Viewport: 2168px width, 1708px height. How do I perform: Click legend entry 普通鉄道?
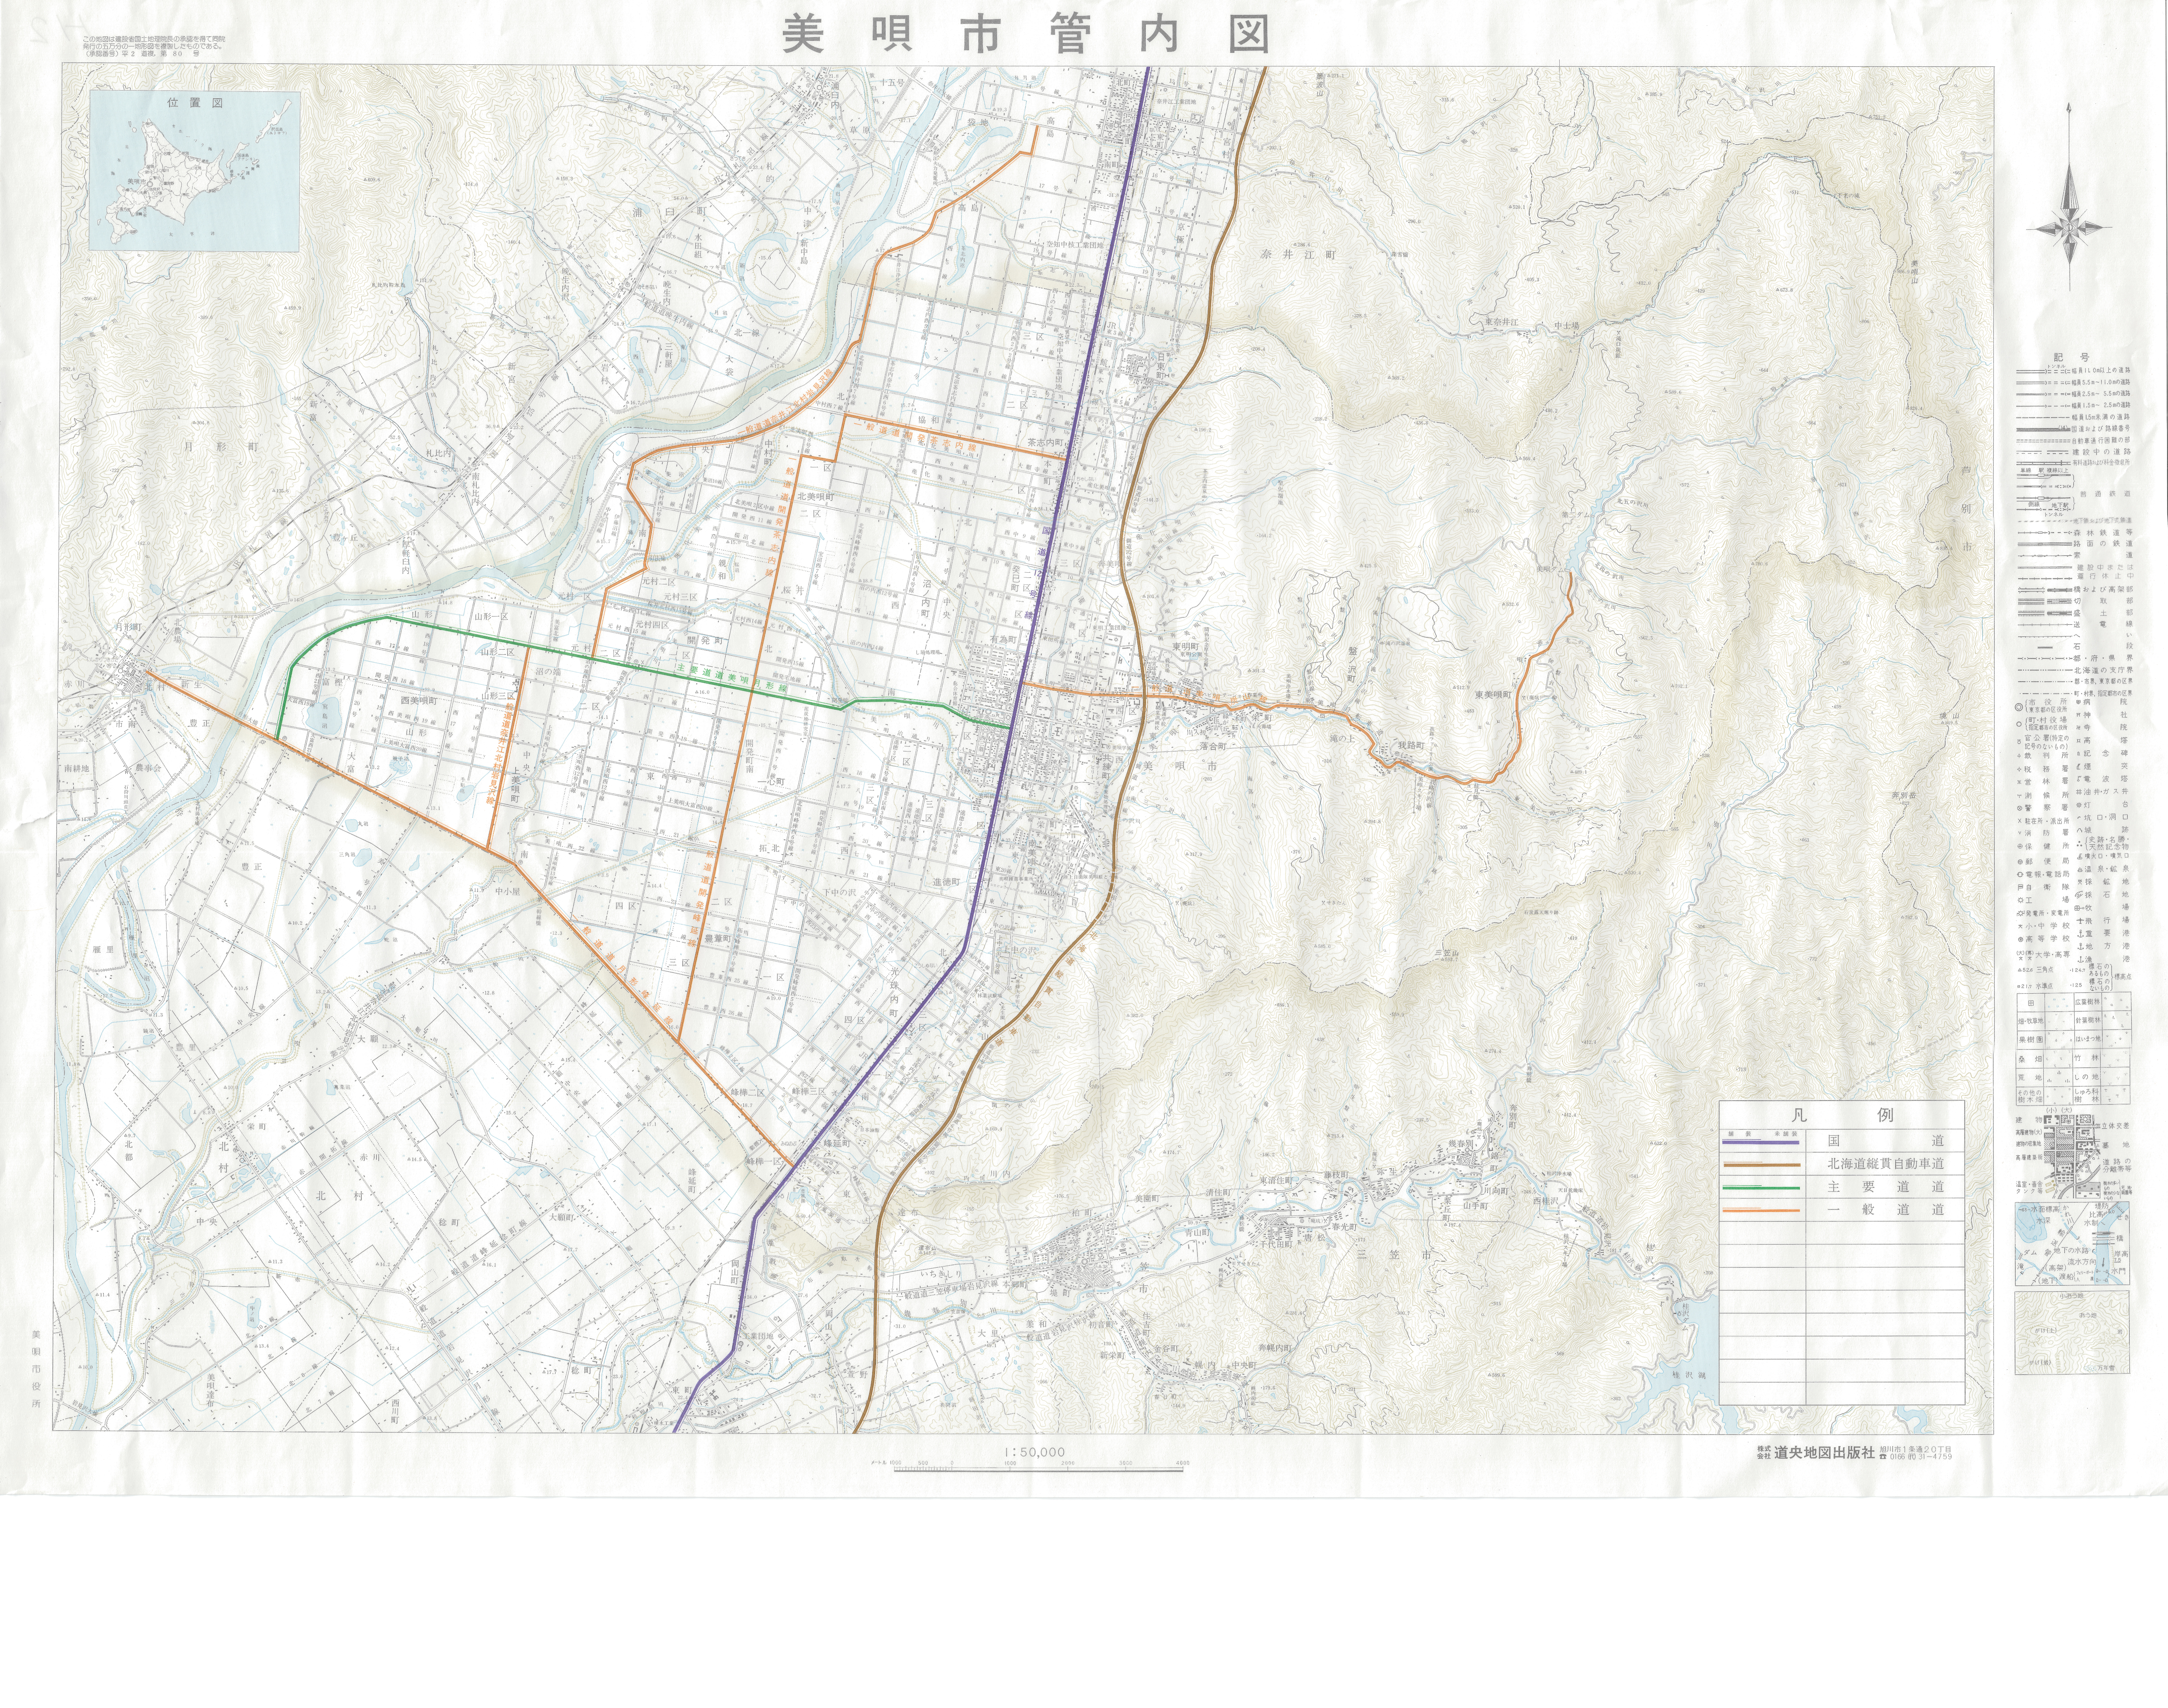pyautogui.click(x=2105, y=494)
